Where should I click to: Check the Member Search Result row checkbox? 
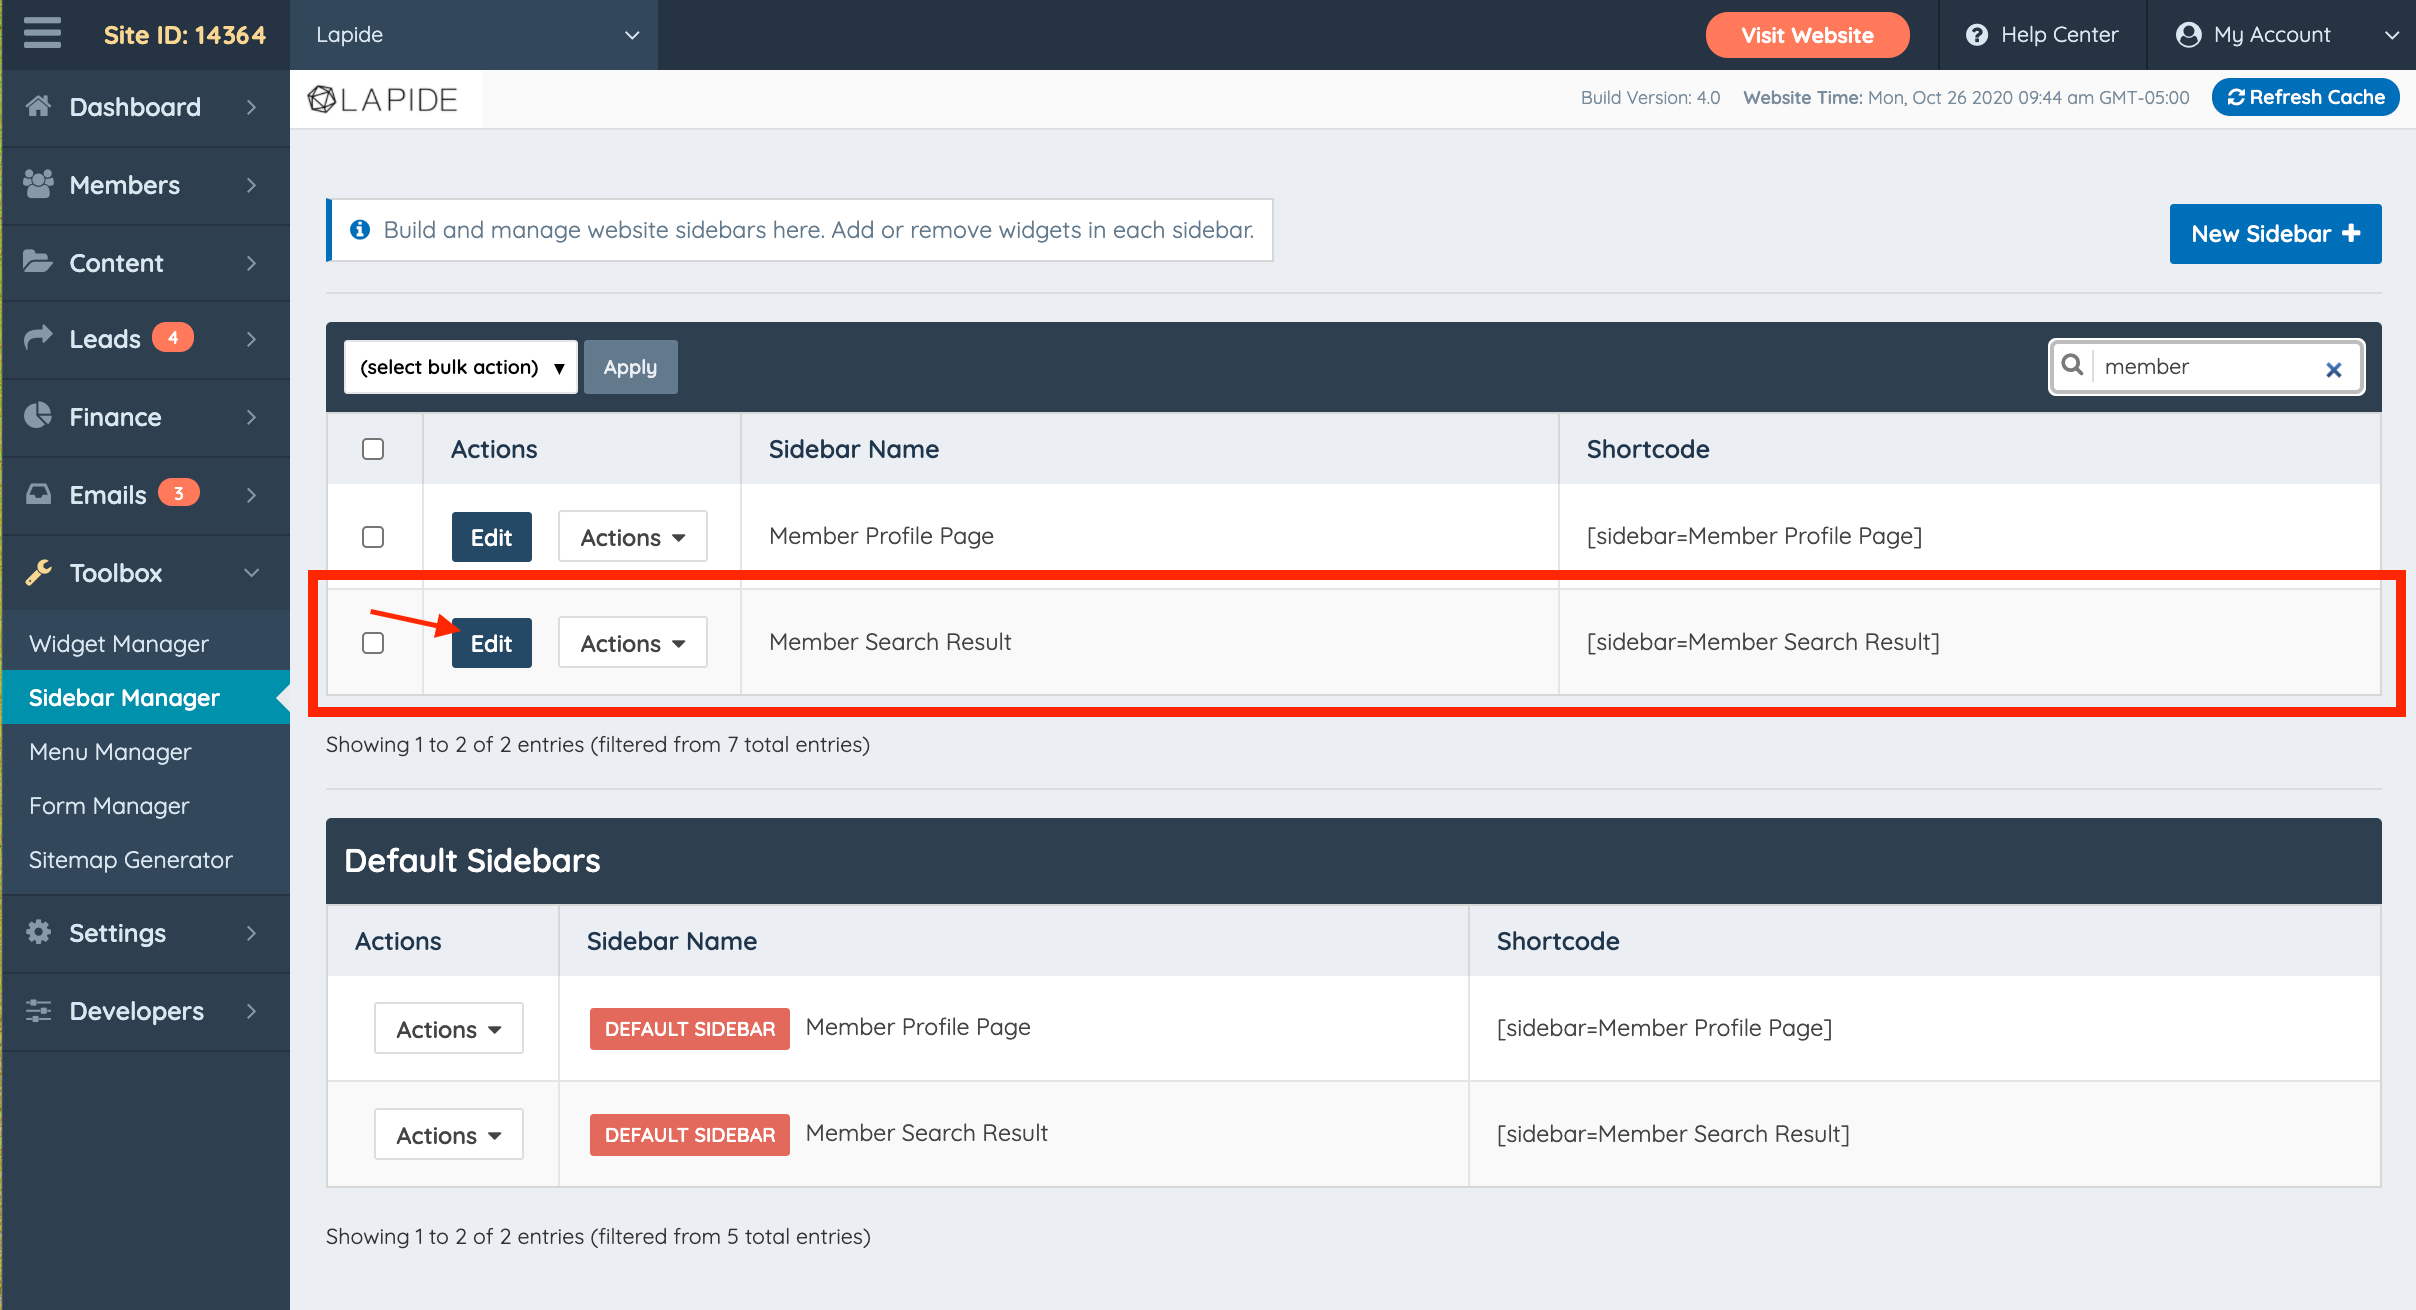click(373, 643)
